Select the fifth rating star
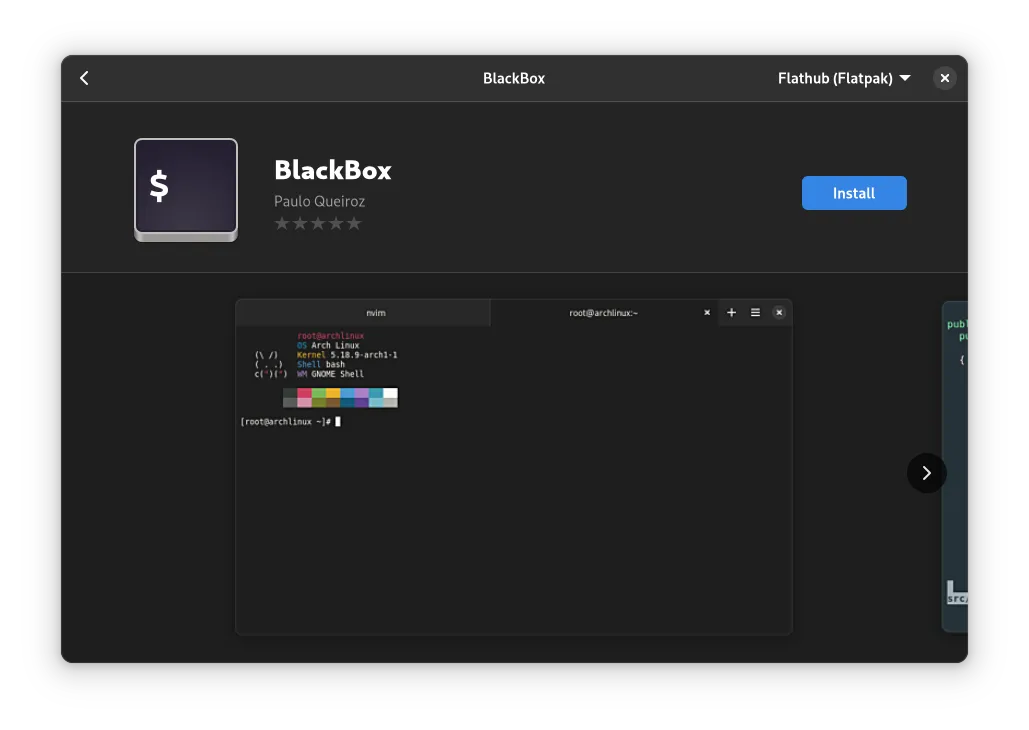 pos(353,223)
